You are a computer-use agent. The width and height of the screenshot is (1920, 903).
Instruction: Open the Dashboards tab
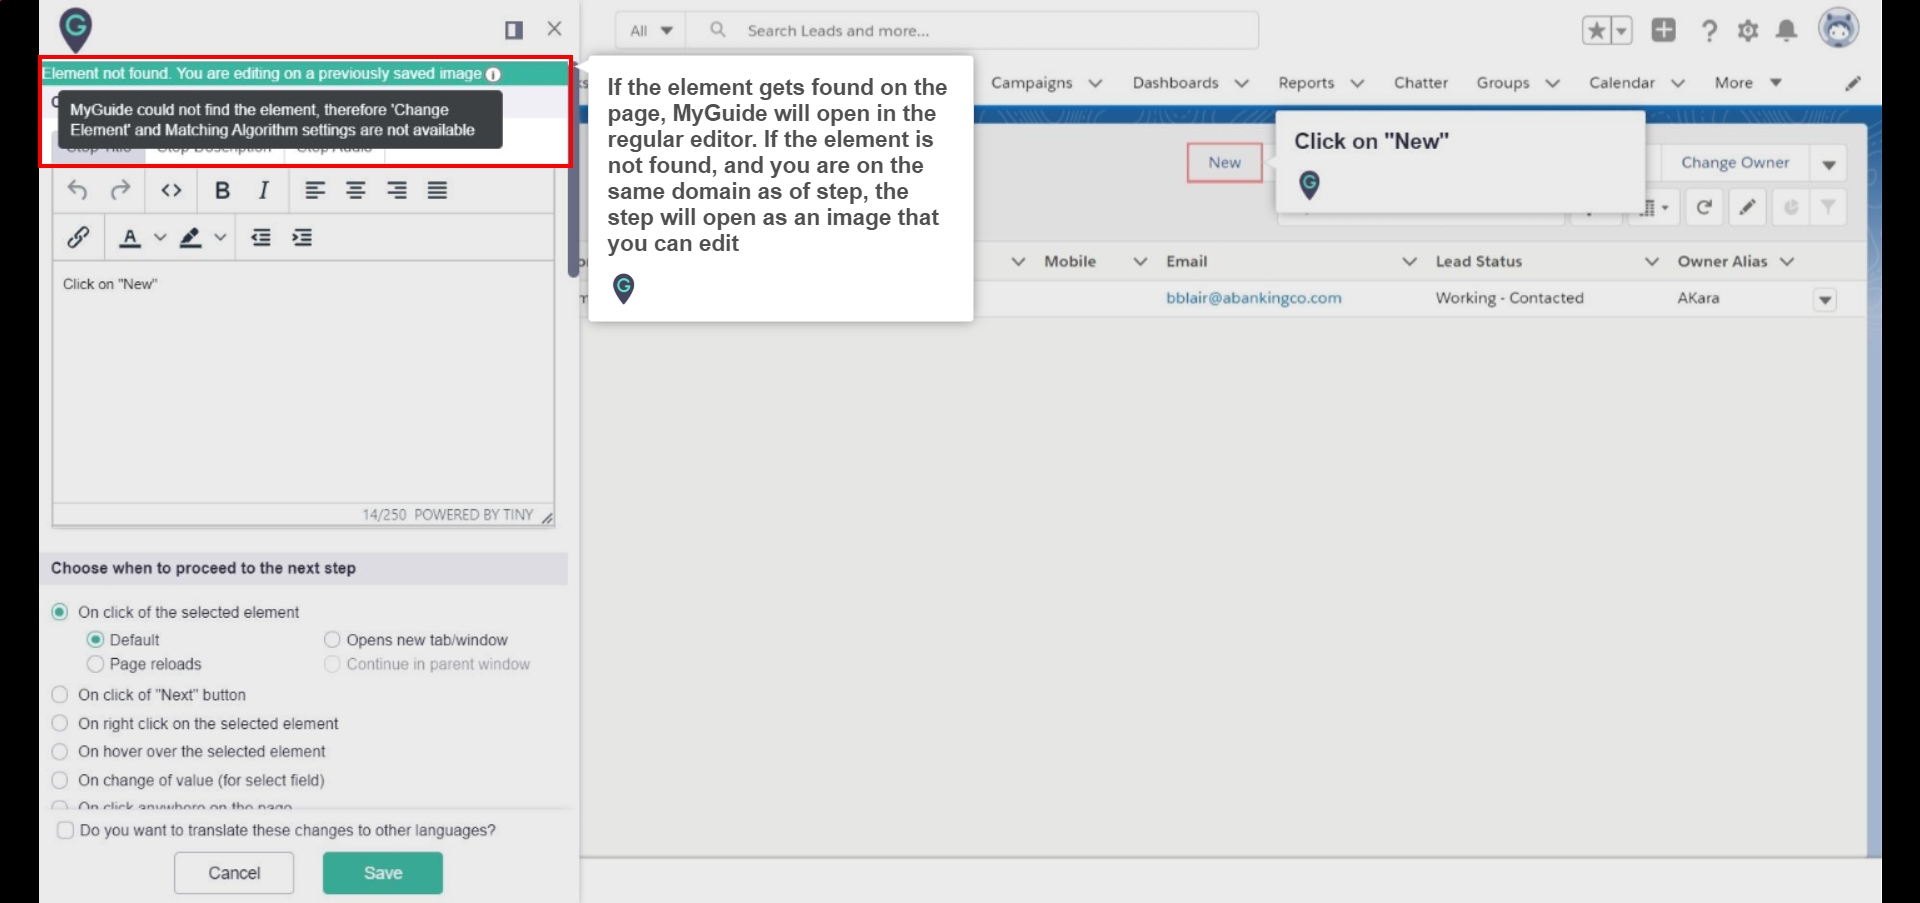tap(1176, 83)
